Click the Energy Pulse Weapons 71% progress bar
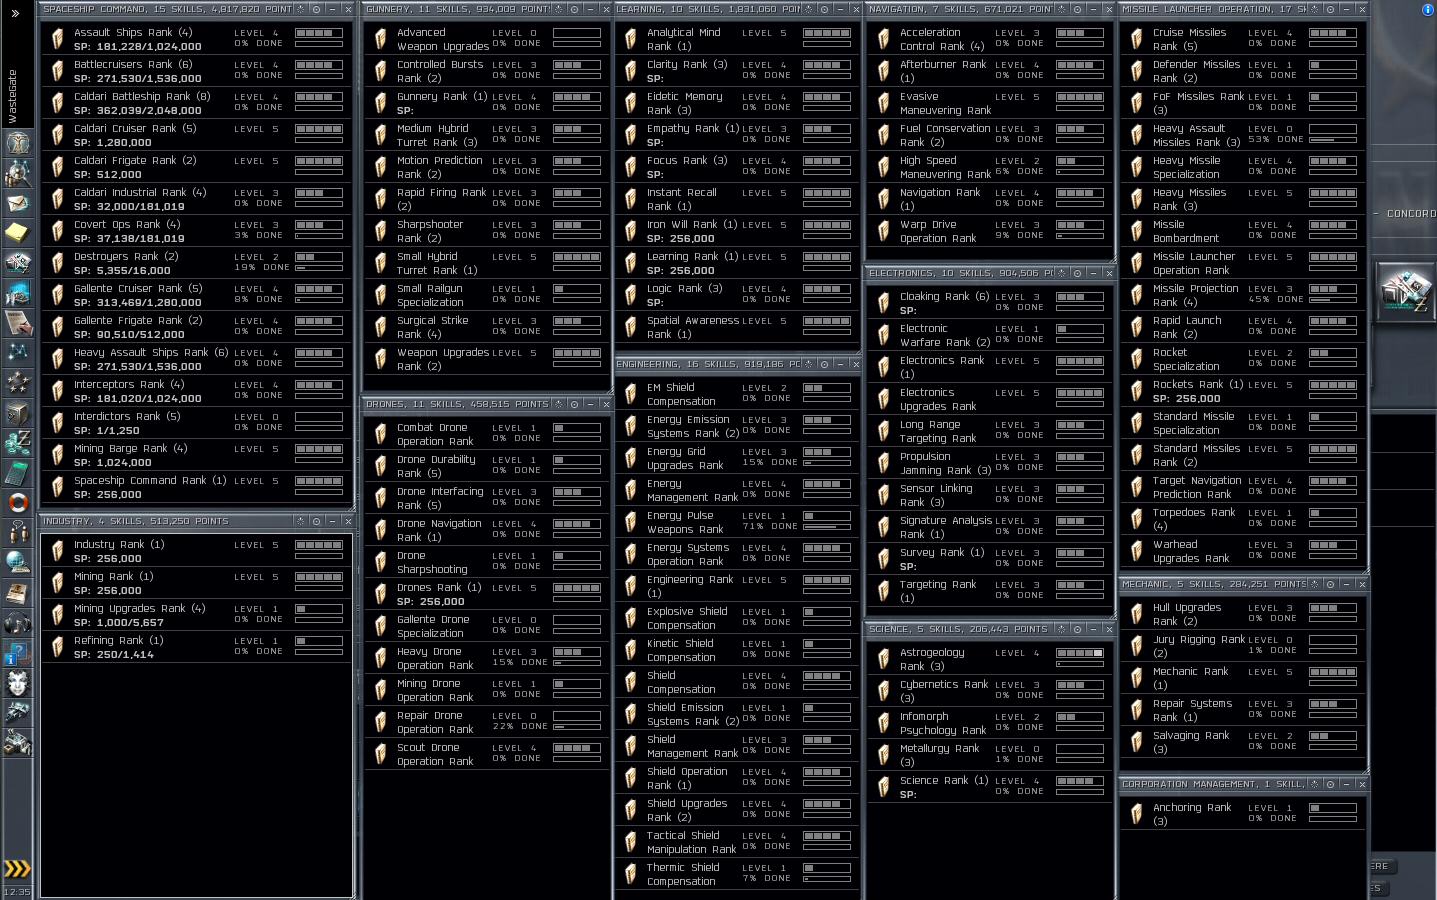Screen dimensions: 1437x900 click(827, 526)
